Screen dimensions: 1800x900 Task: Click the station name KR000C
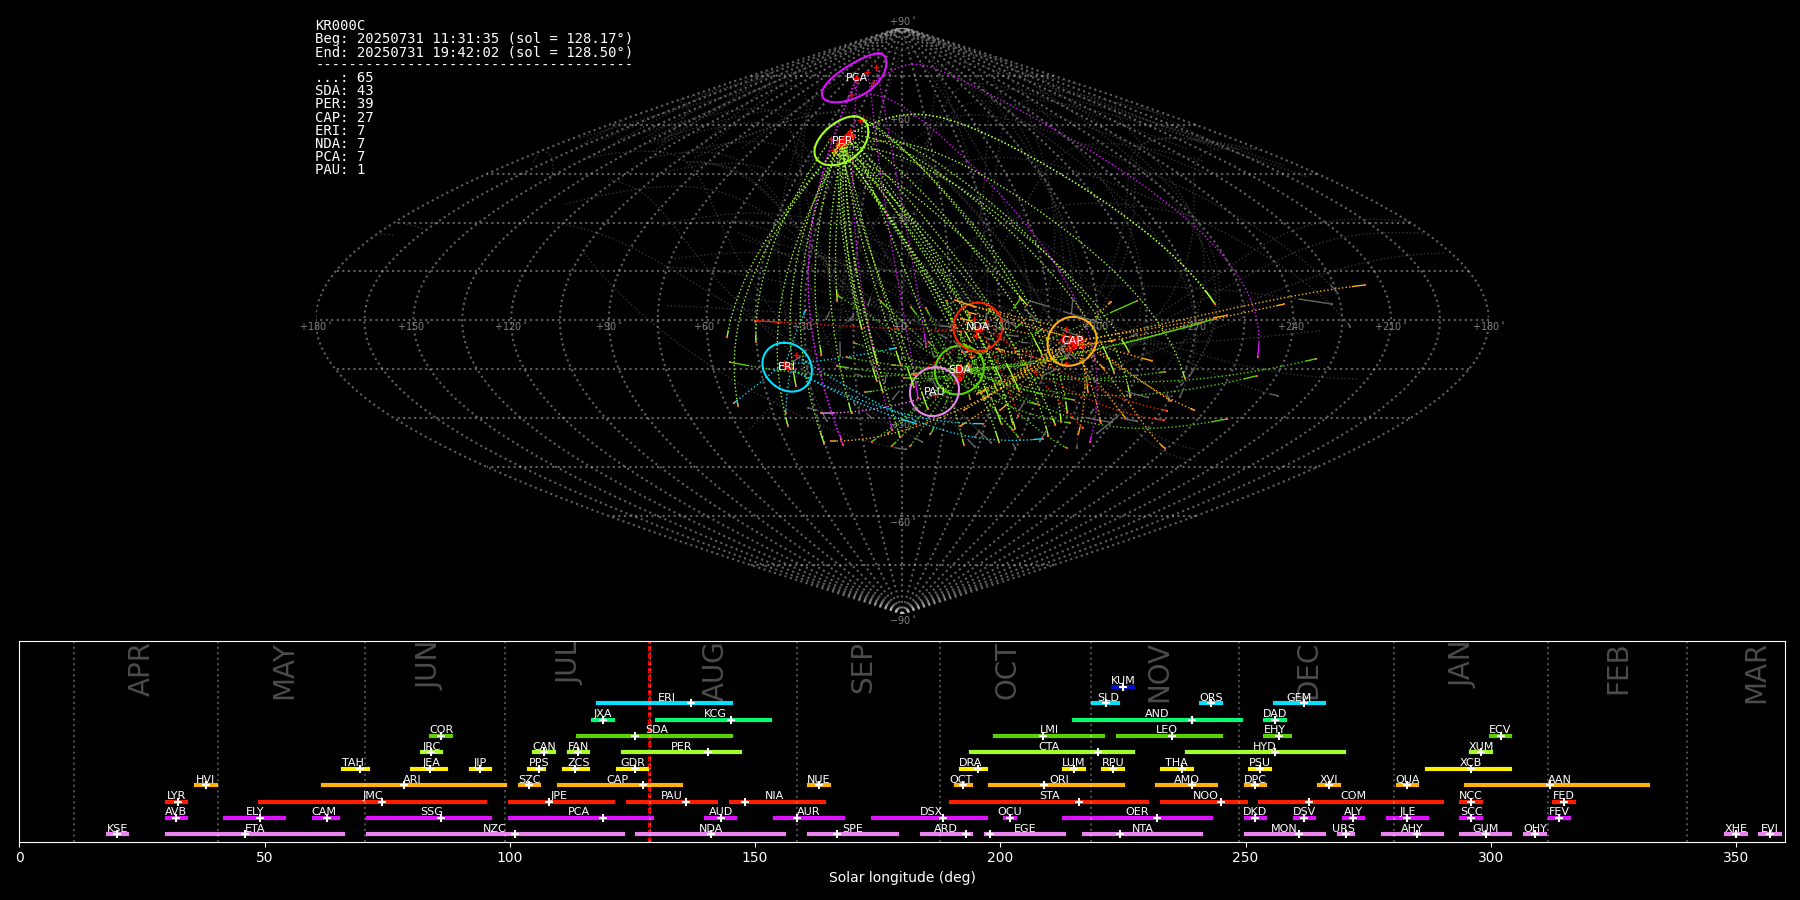340,26
